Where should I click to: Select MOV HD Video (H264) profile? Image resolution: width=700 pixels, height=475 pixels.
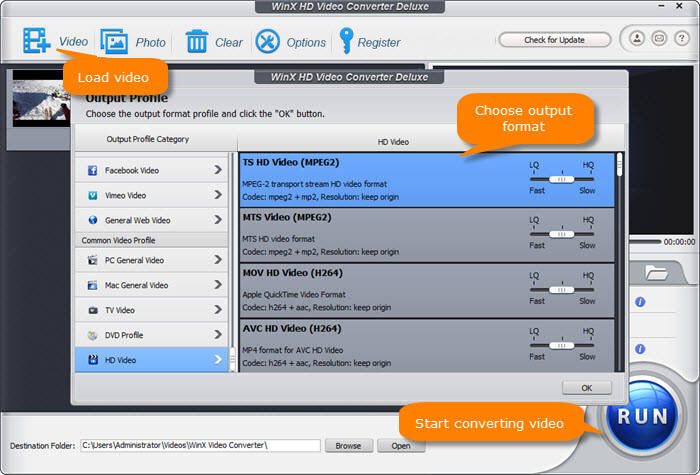click(427, 290)
